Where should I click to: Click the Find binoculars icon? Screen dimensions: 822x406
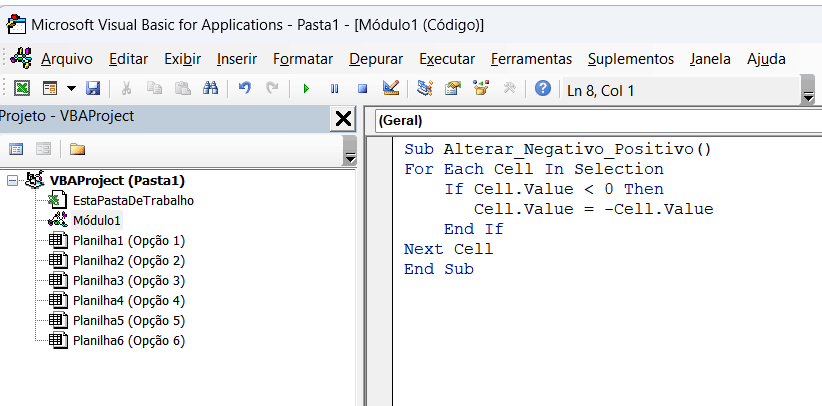click(x=210, y=89)
